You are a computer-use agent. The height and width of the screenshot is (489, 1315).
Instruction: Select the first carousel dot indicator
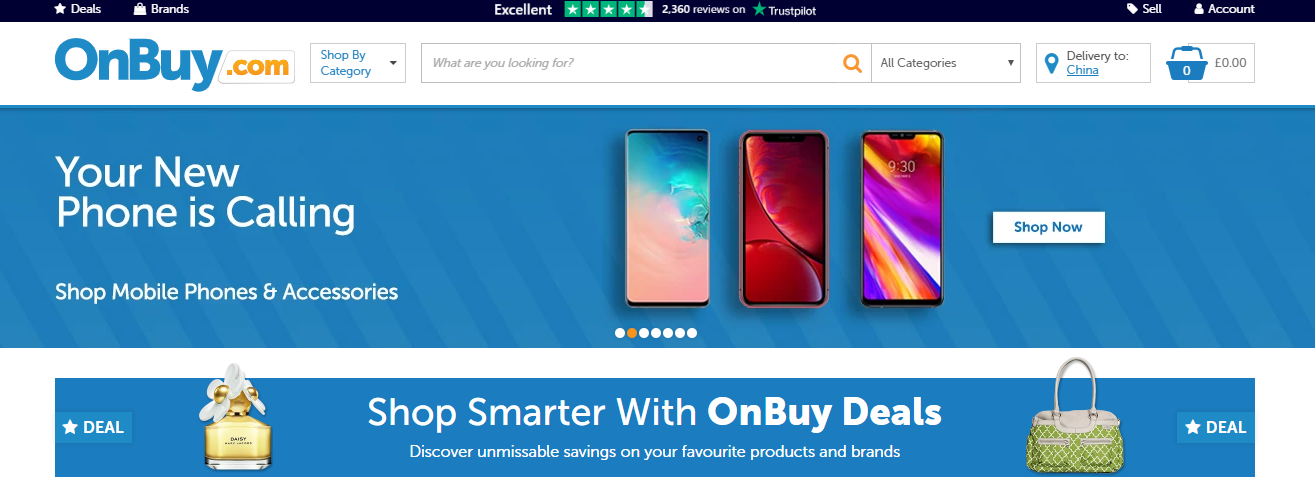620,333
